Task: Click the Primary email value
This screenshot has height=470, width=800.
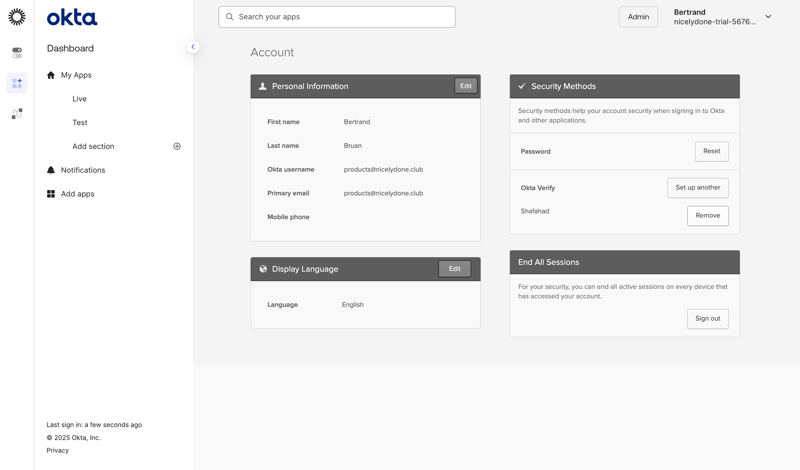Action: click(383, 193)
